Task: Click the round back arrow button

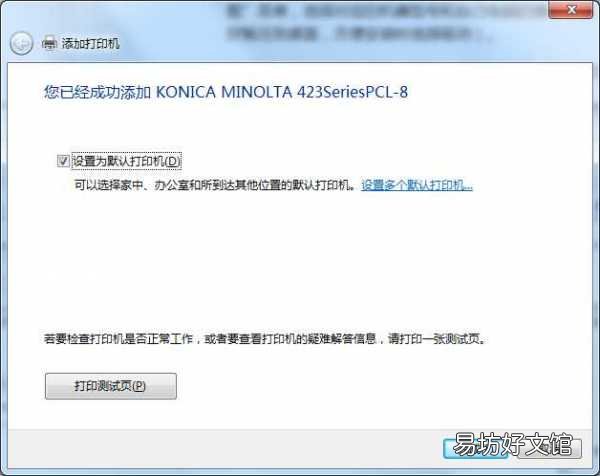Action: pyautogui.click(x=21, y=43)
